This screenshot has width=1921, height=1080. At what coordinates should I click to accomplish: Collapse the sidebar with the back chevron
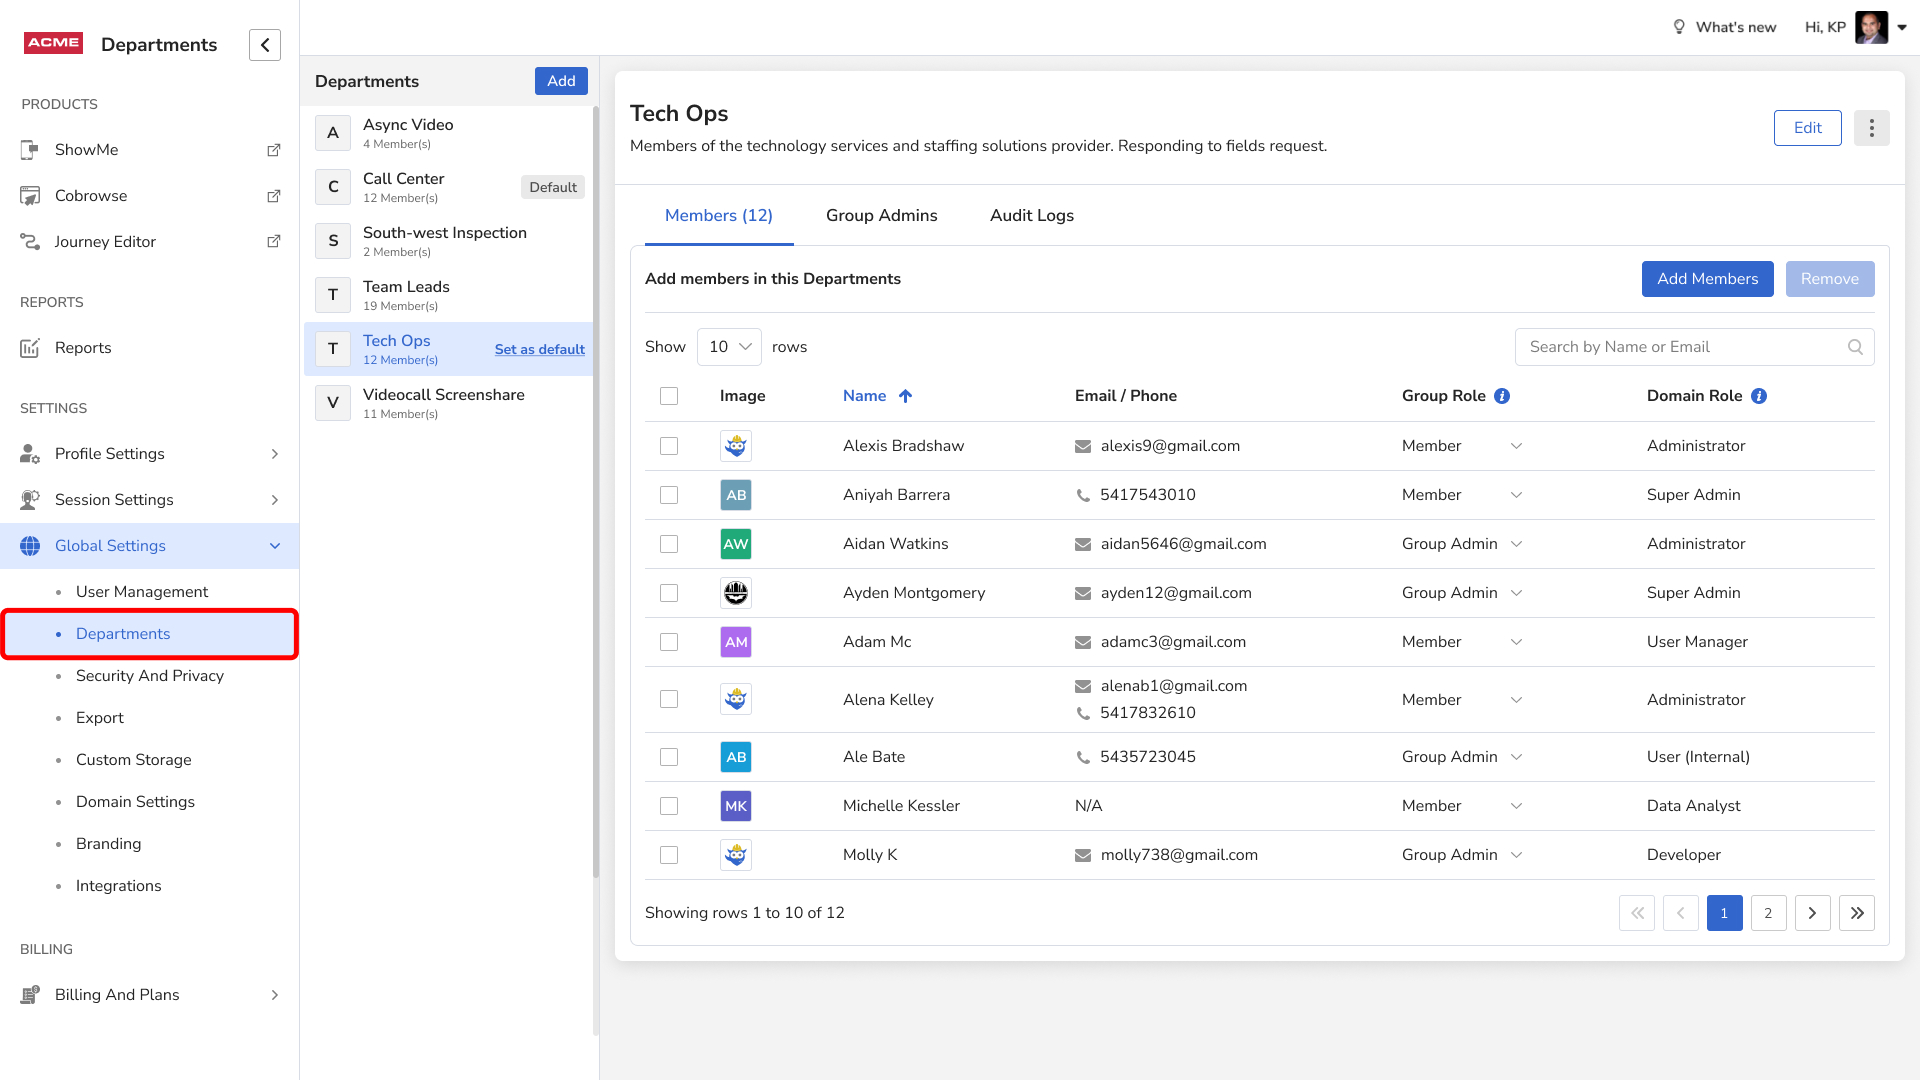point(265,45)
